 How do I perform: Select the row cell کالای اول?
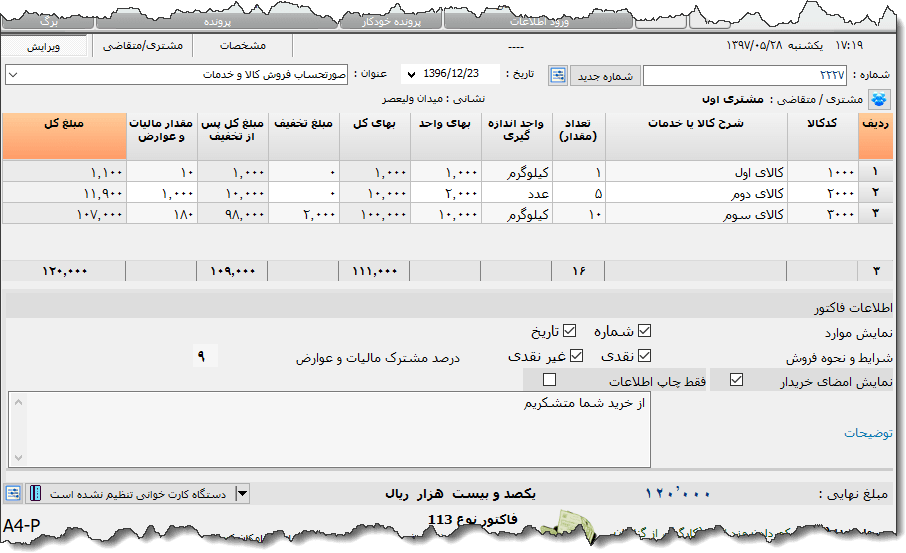(x=696, y=172)
